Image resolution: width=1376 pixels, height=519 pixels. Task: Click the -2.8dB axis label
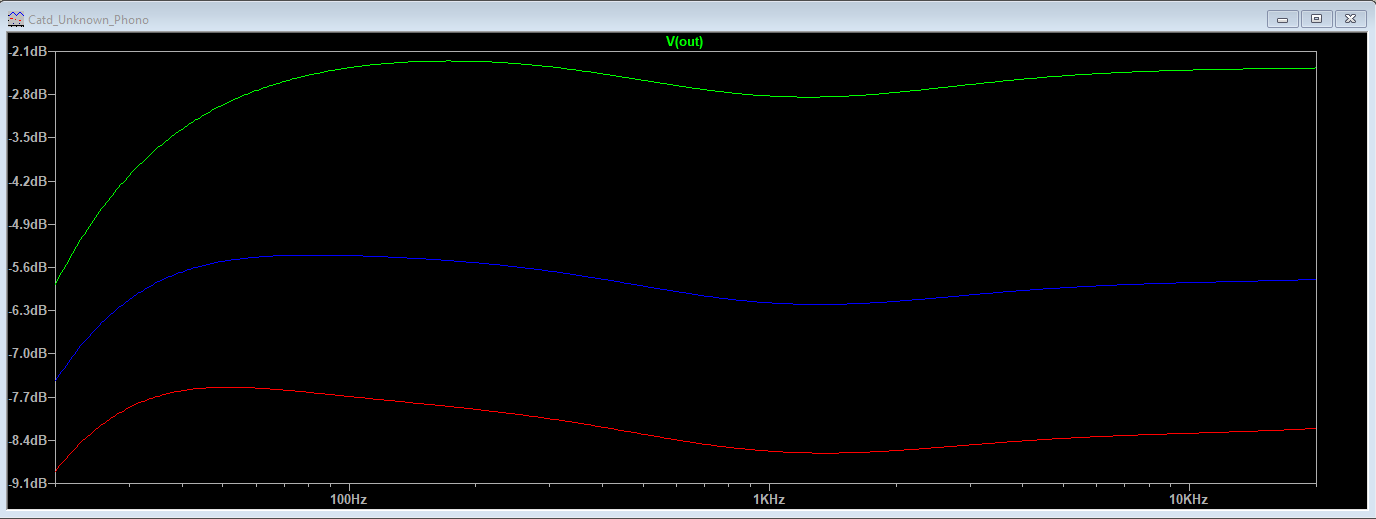point(27,95)
